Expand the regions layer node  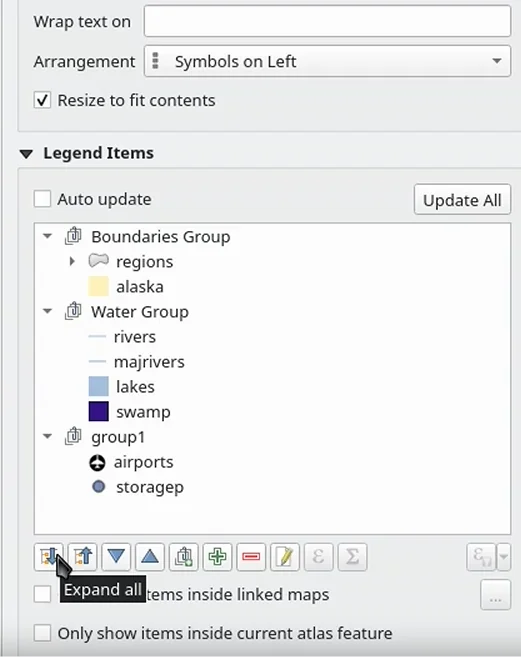tap(72, 261)
